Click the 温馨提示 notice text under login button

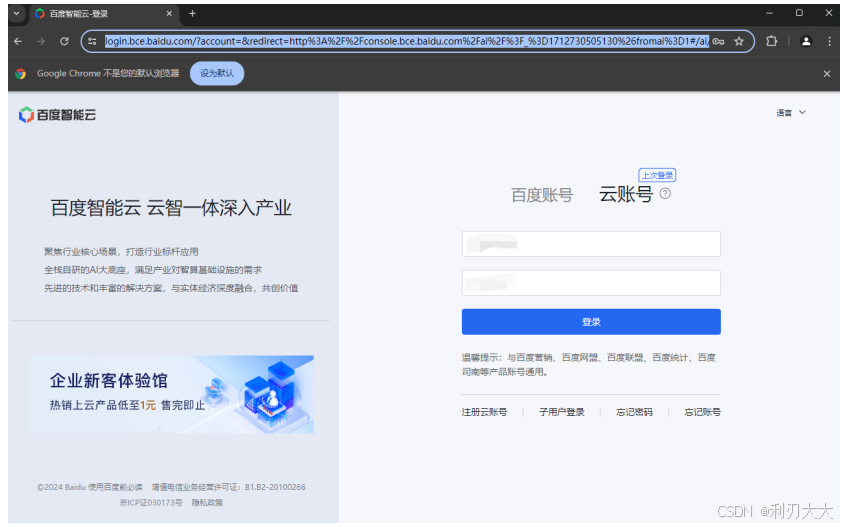pyautogui.click(x=588, y=364)
